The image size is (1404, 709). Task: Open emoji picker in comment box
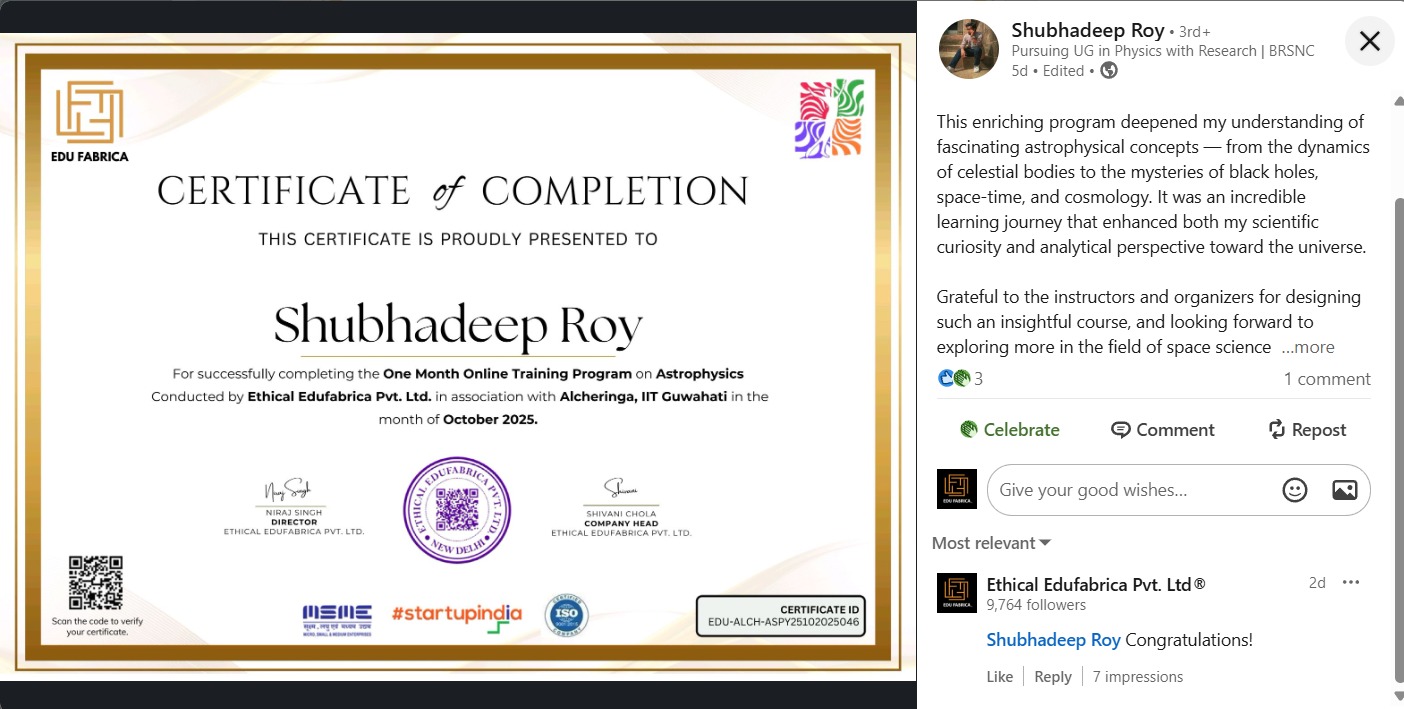(x=1295, y=490)
